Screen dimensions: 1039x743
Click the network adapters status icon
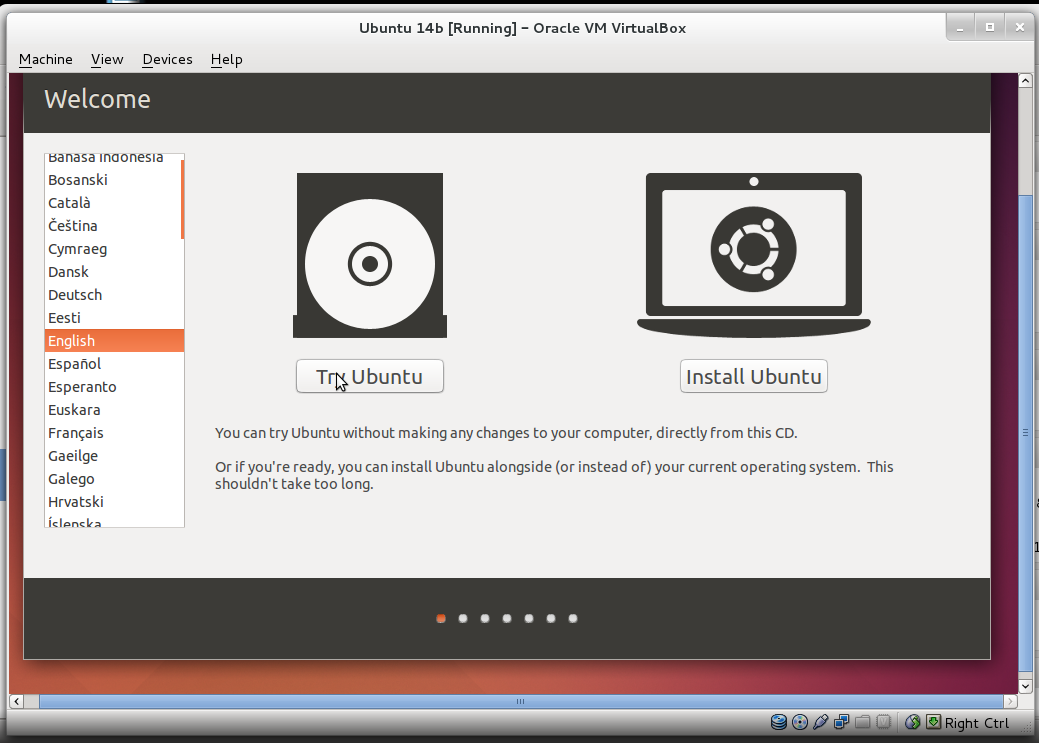click(x=842, y=722)
